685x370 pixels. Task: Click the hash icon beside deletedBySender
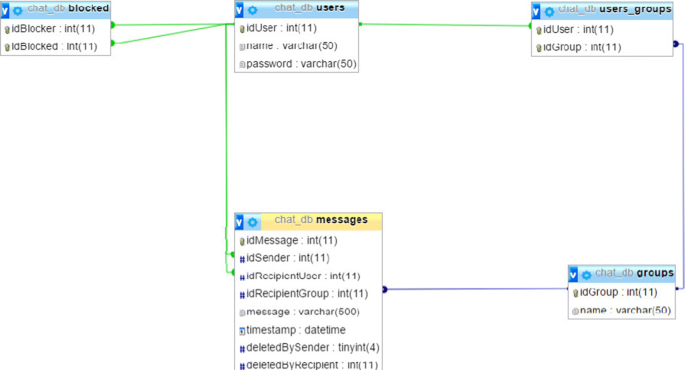coord(242,349)
